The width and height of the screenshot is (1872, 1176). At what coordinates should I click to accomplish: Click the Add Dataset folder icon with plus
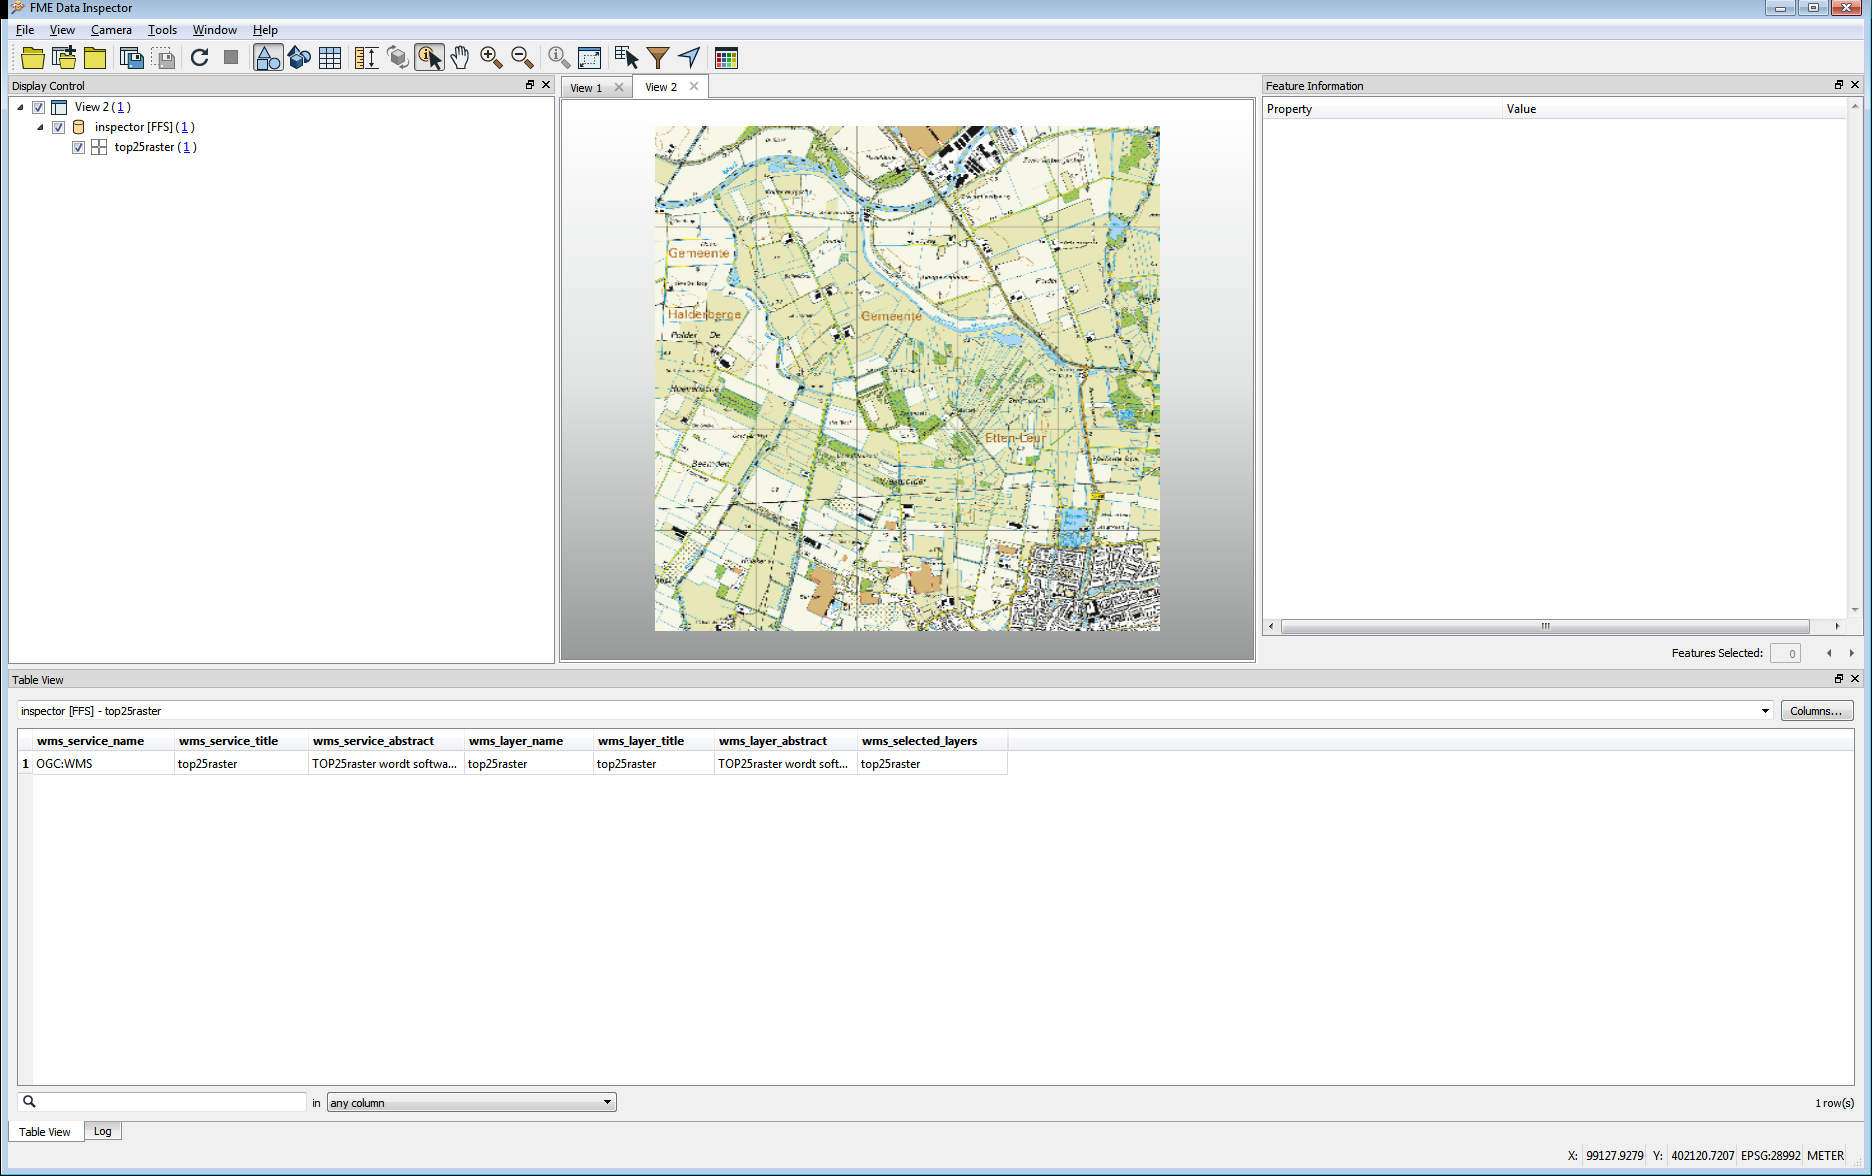pos(64,58)
